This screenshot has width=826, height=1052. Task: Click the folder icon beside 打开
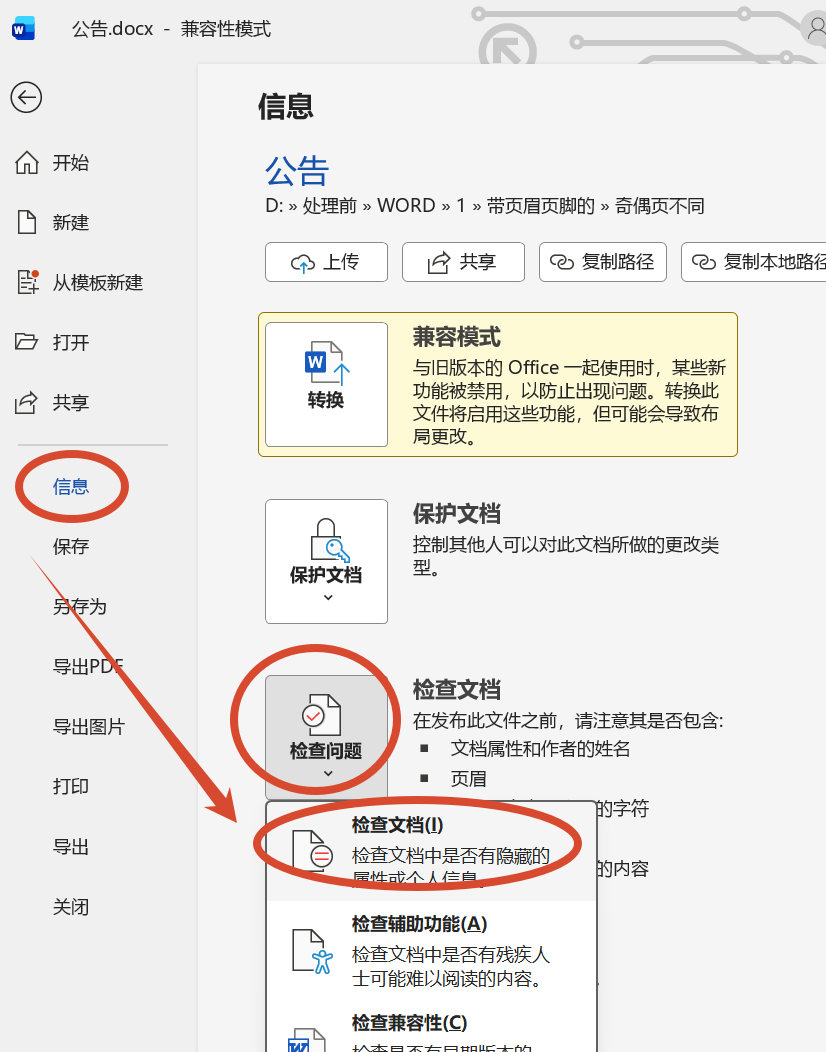tap(26, 341)
